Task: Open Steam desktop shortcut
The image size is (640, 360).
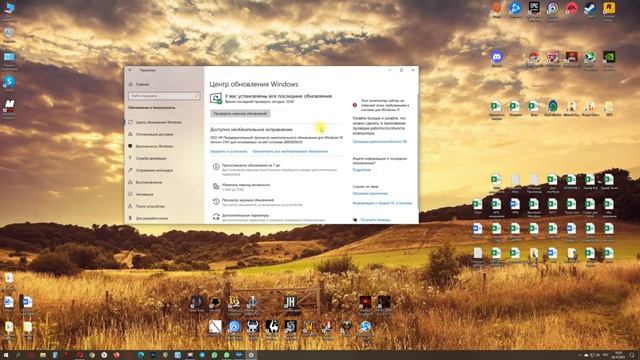Action: (590, 8)
